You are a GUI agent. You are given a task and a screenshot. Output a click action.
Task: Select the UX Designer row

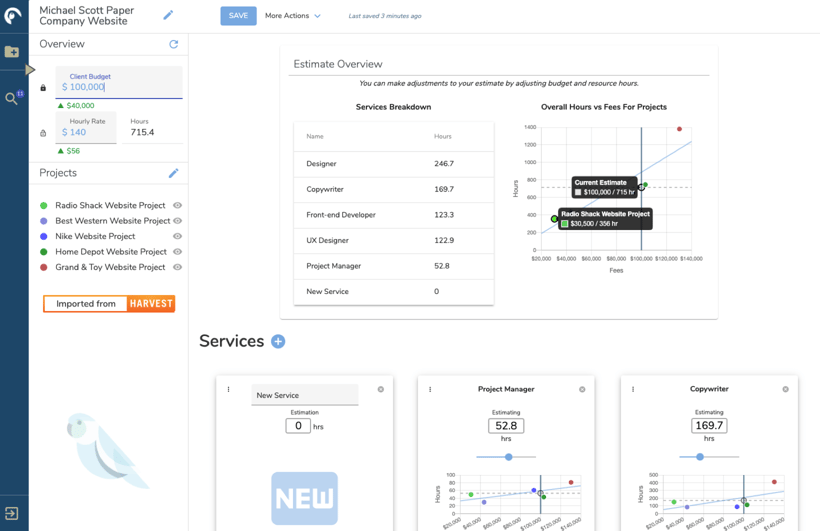394,241
